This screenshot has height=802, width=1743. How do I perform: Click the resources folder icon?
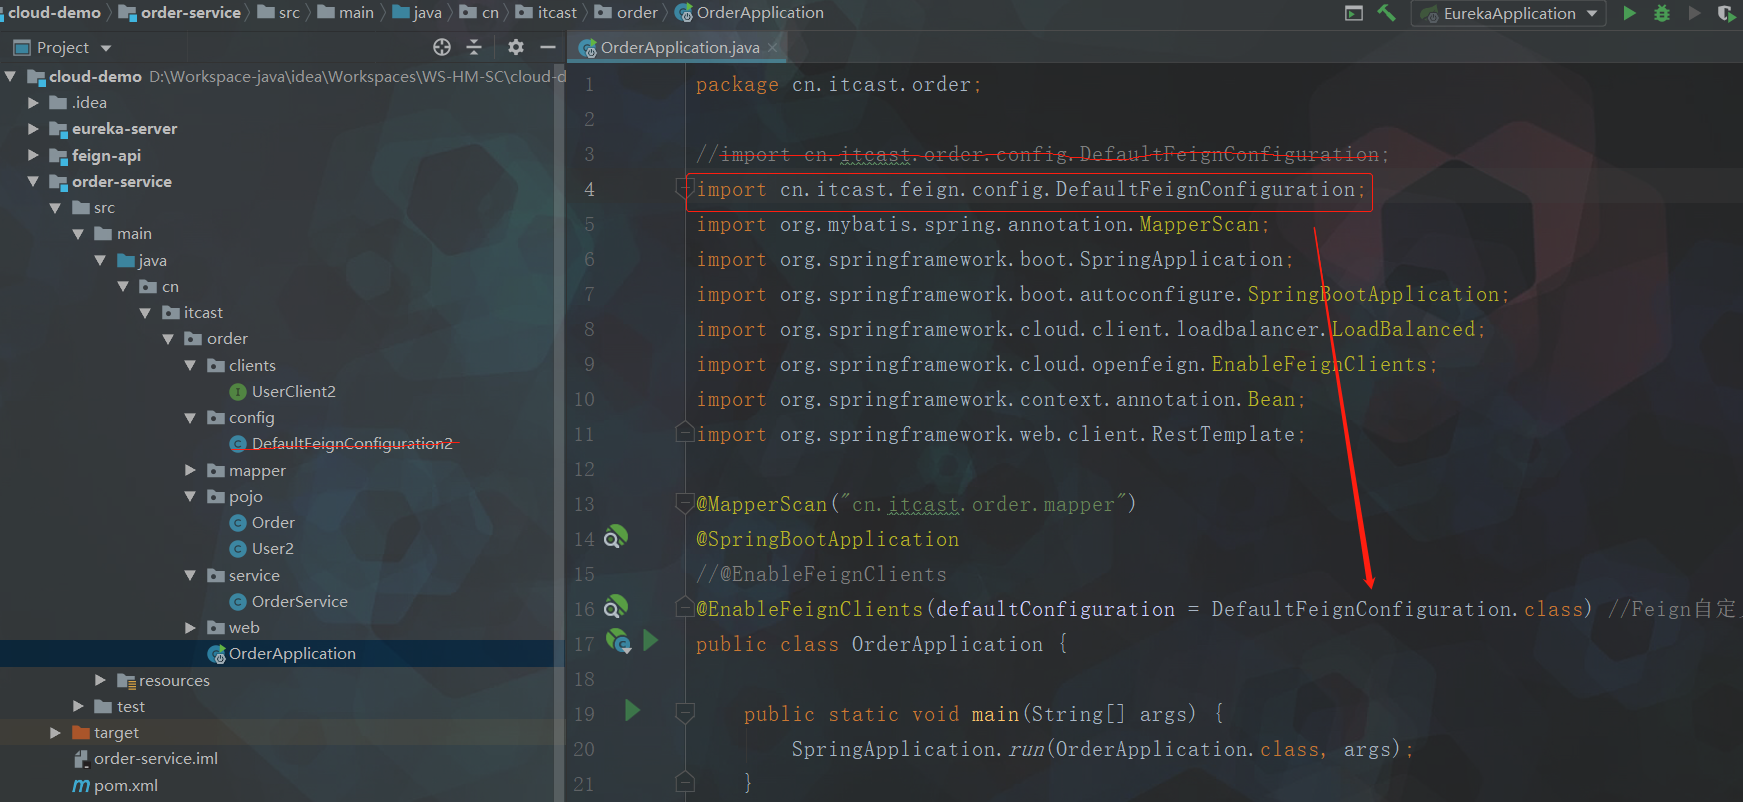pos(126,681)
